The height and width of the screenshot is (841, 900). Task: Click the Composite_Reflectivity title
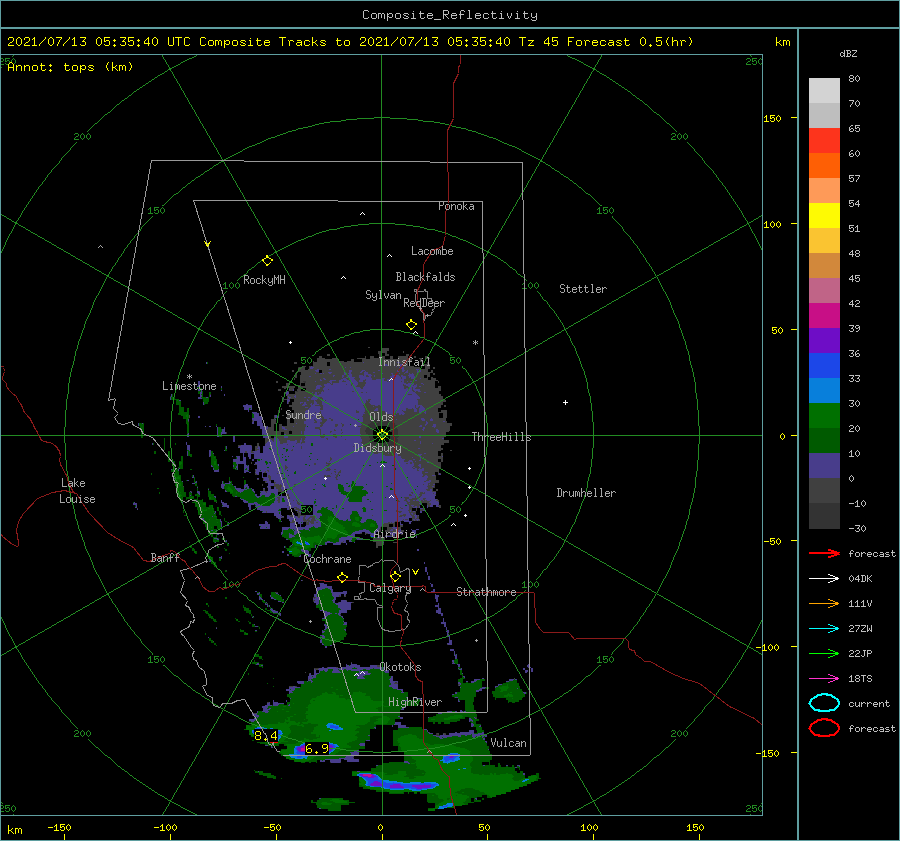[450, 15]
